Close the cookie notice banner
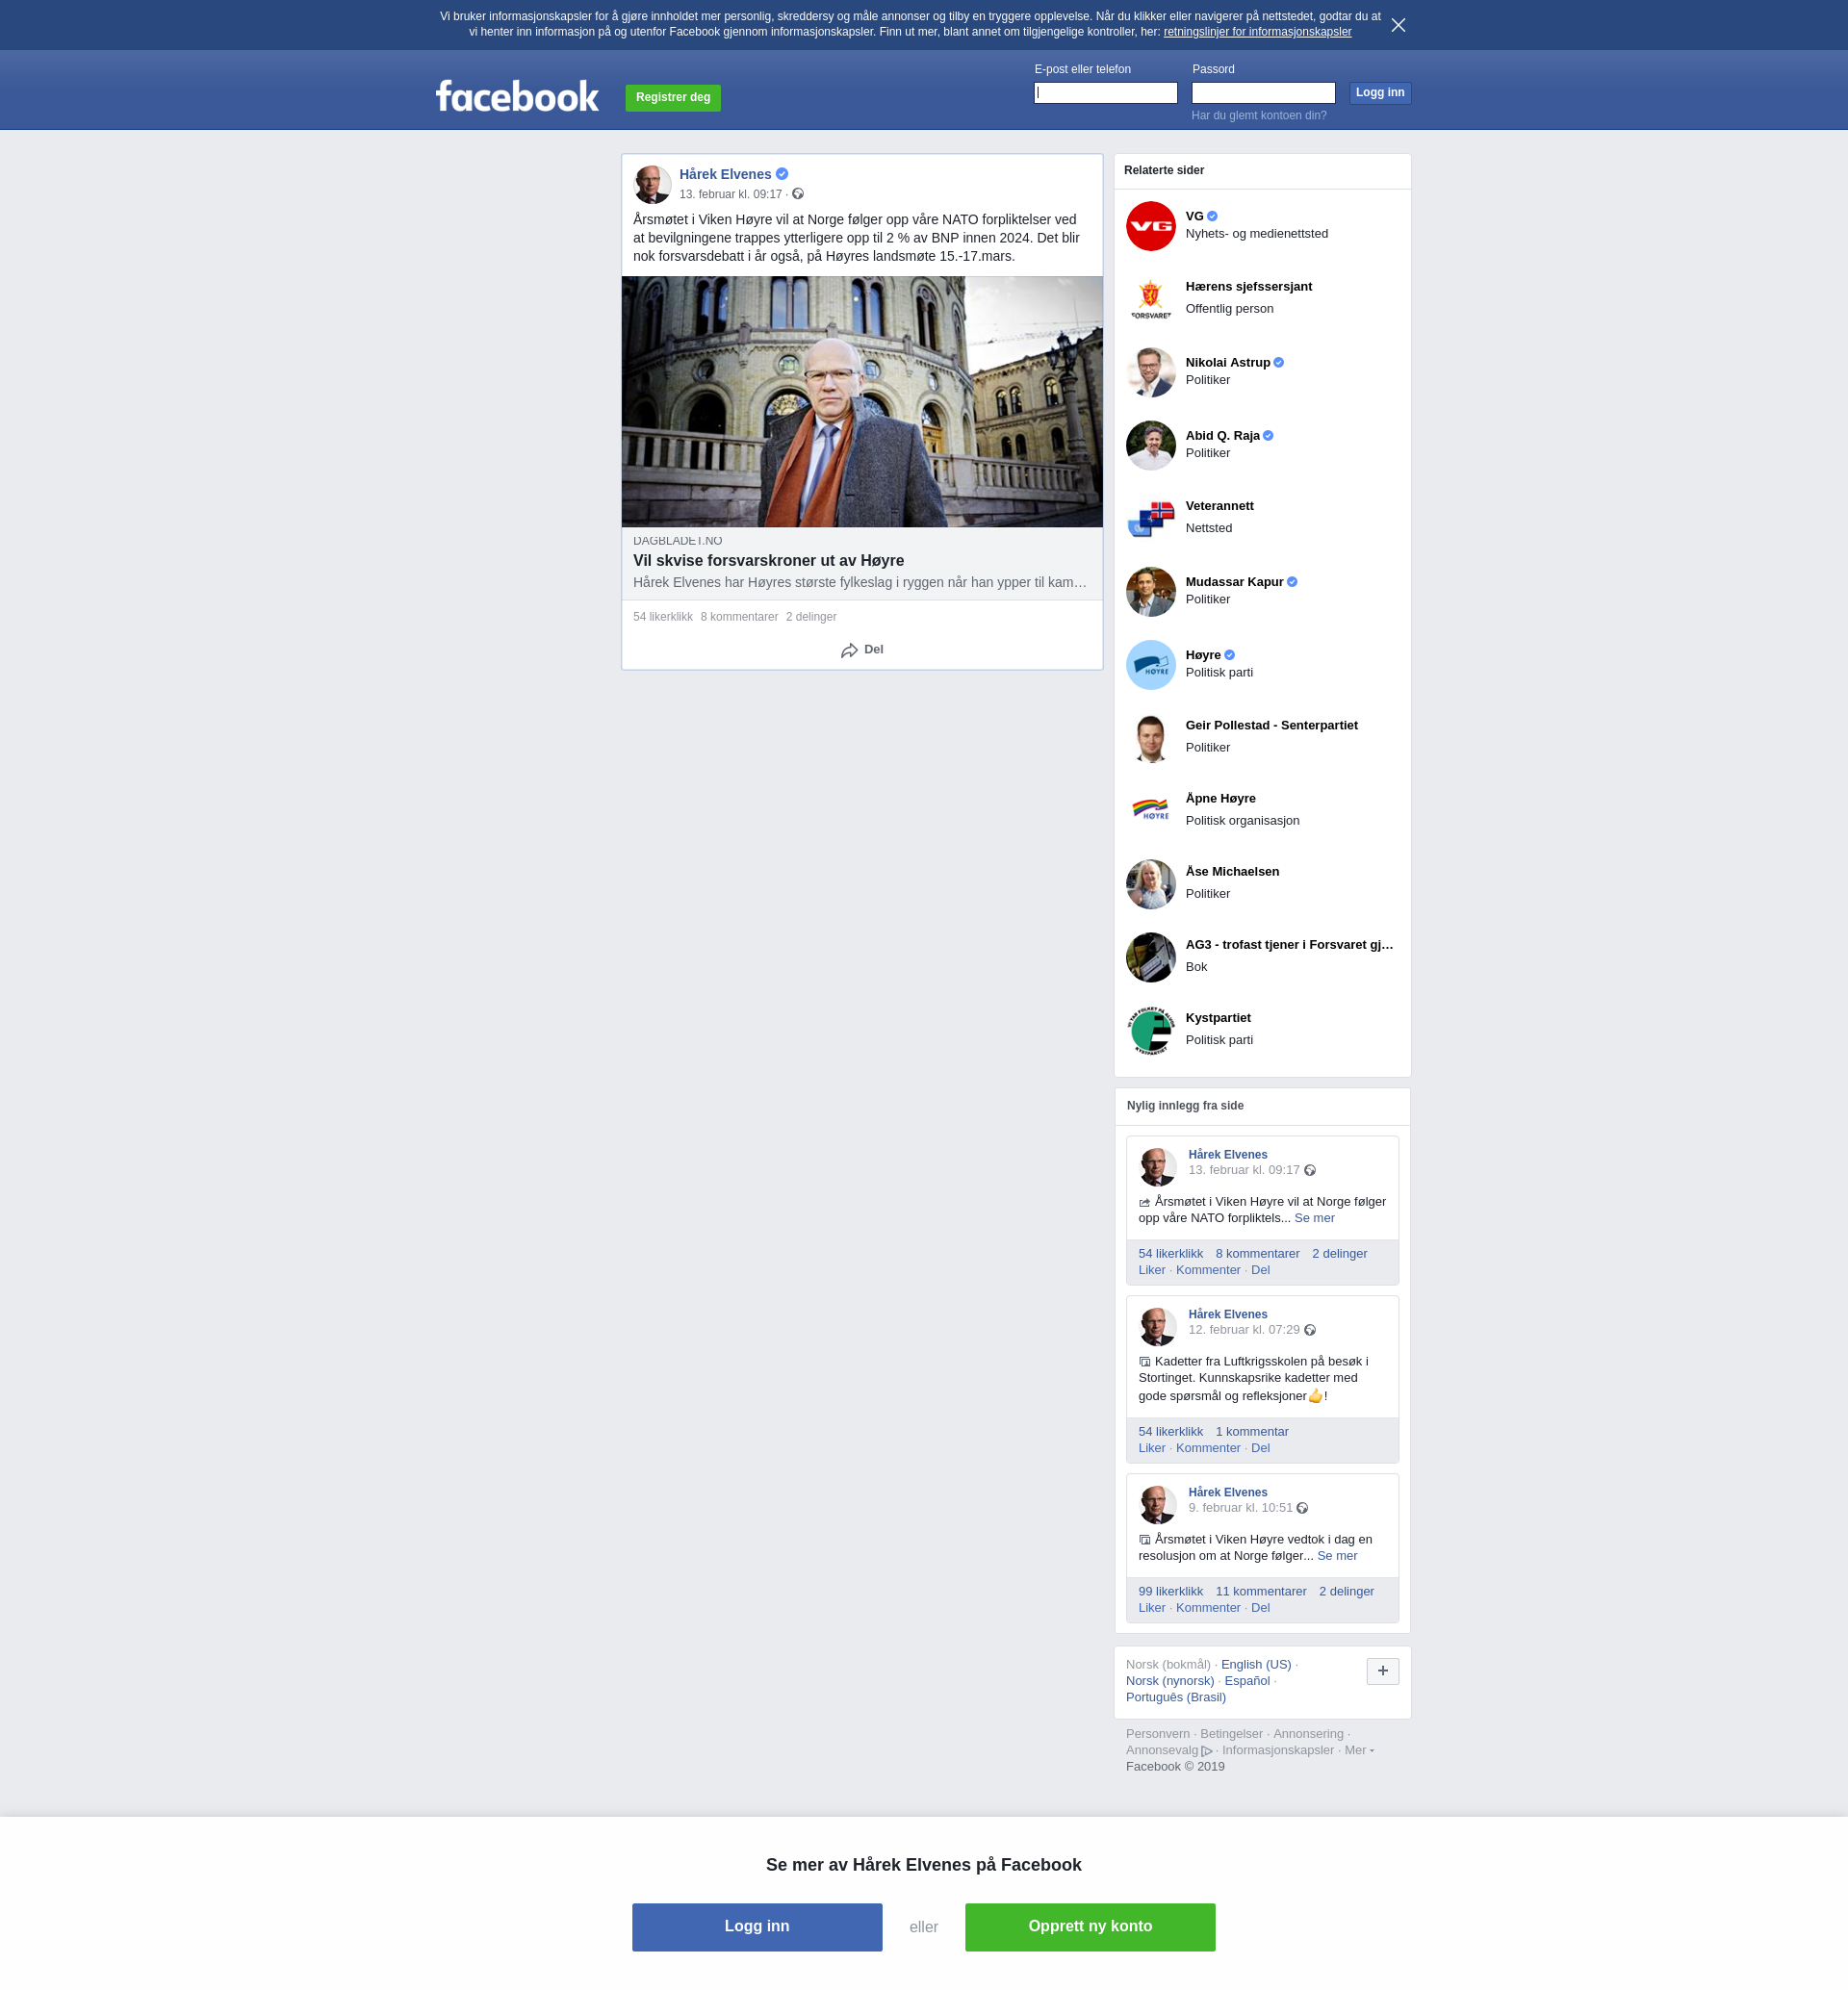Screen dimensions: 1848x1990 click(x=1398, y=25)
